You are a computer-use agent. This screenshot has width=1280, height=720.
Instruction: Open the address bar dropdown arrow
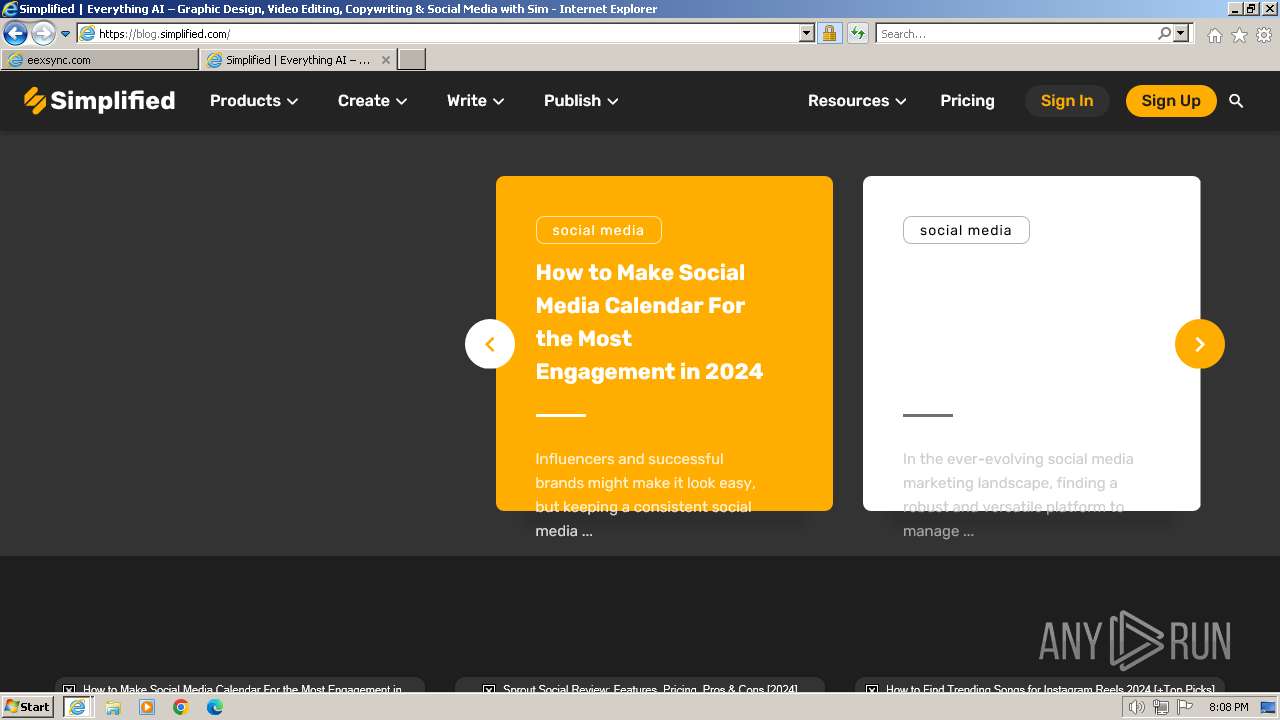[807, 33]
